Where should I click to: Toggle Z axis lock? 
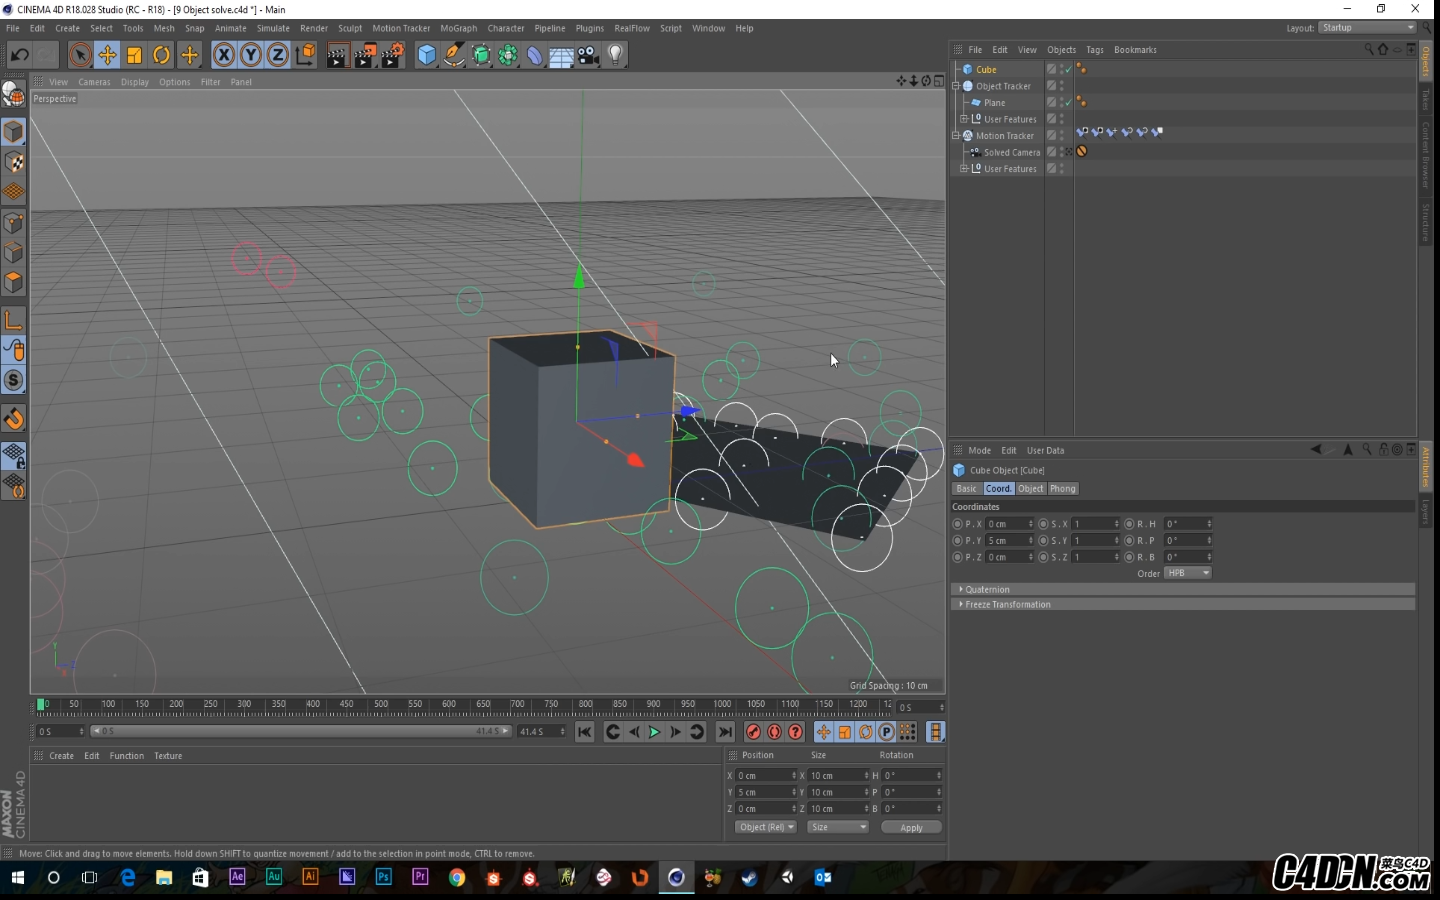(x=278, y=55)
